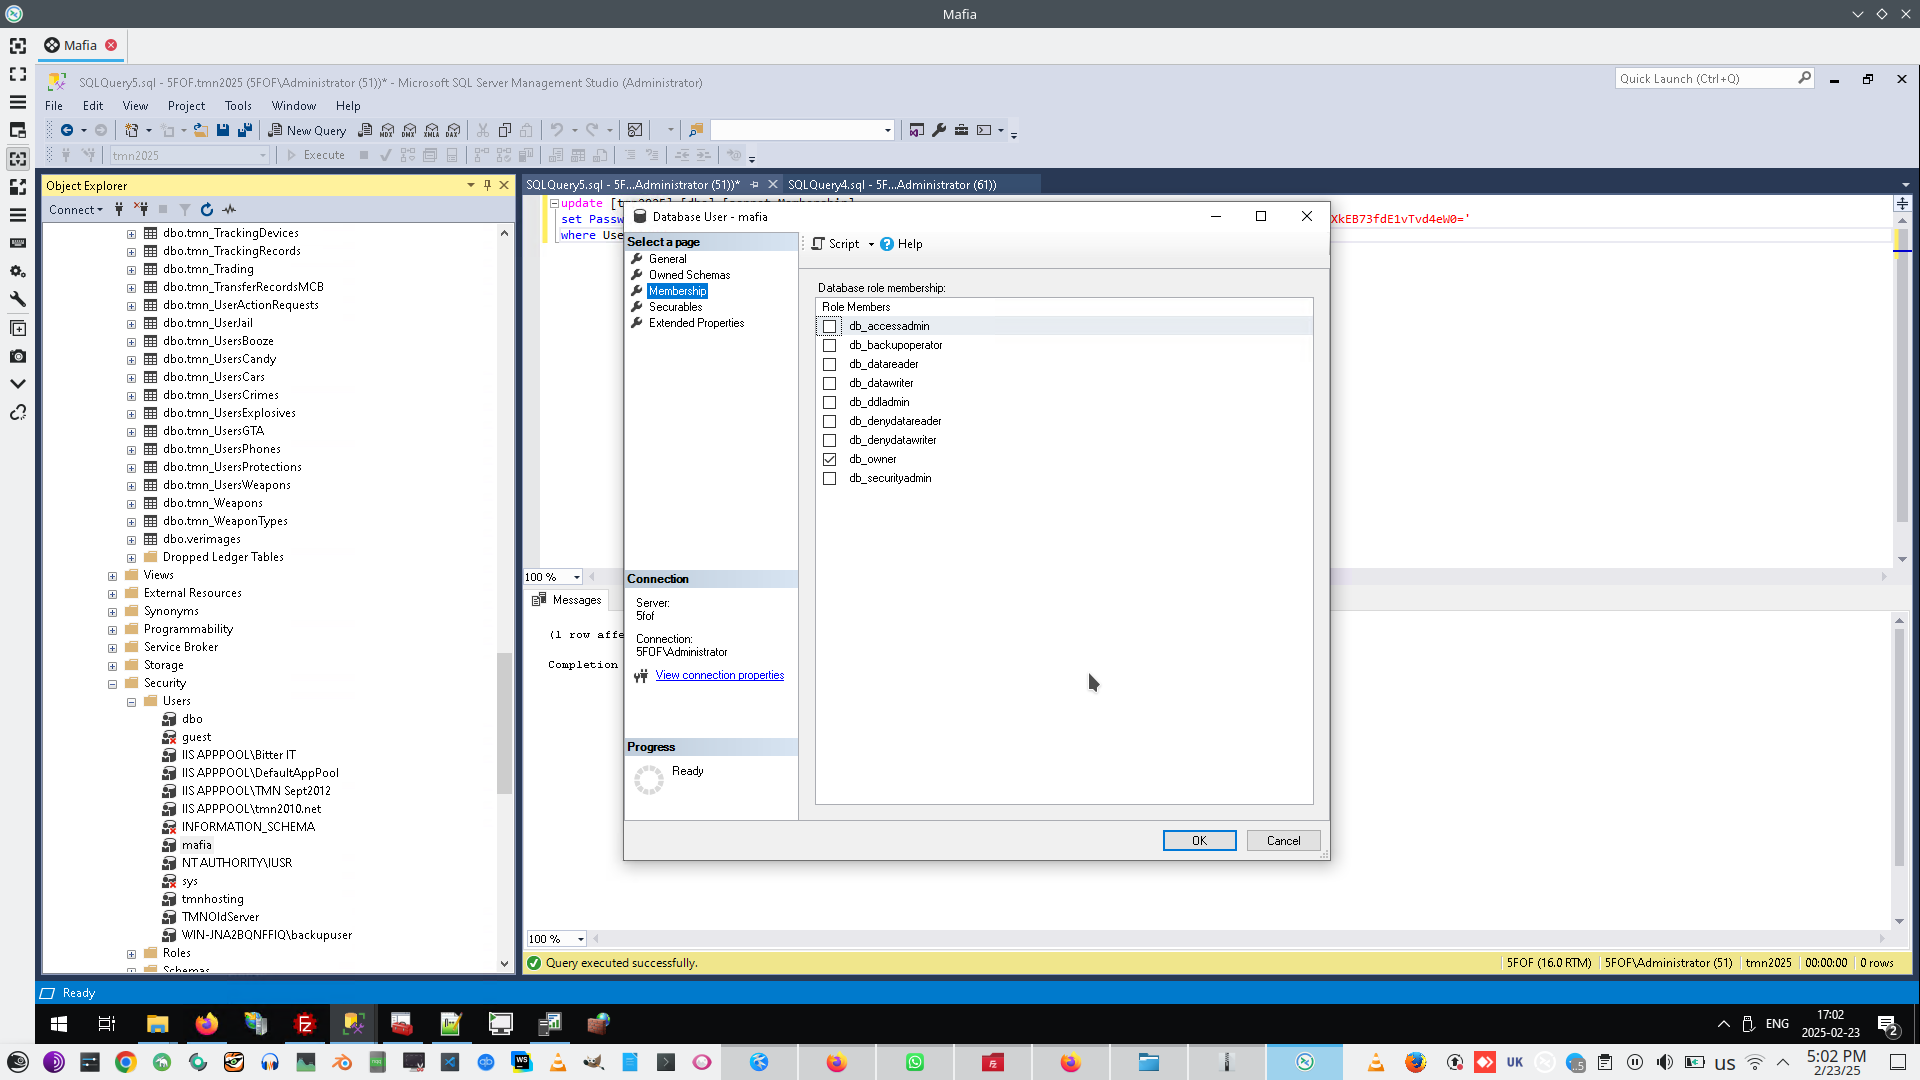
Task: Click the Save All toolbar icon
Action: click(244, 130)
